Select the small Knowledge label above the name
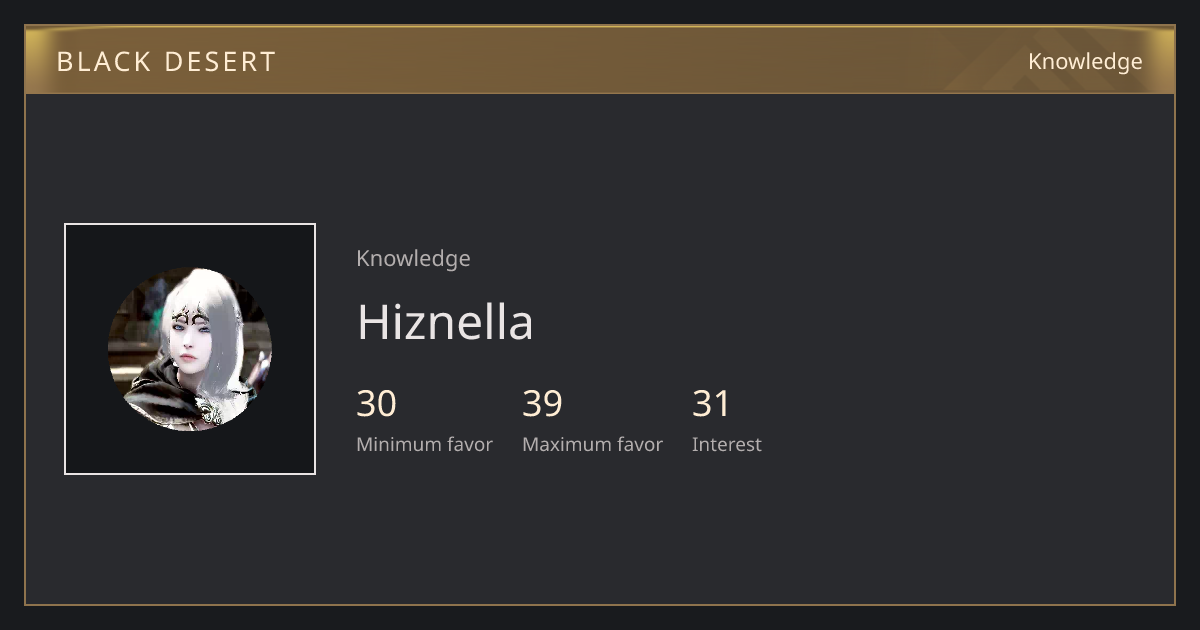Image resolution: width=1200 pixels, height=630 pixels. [x=413, y=258]
